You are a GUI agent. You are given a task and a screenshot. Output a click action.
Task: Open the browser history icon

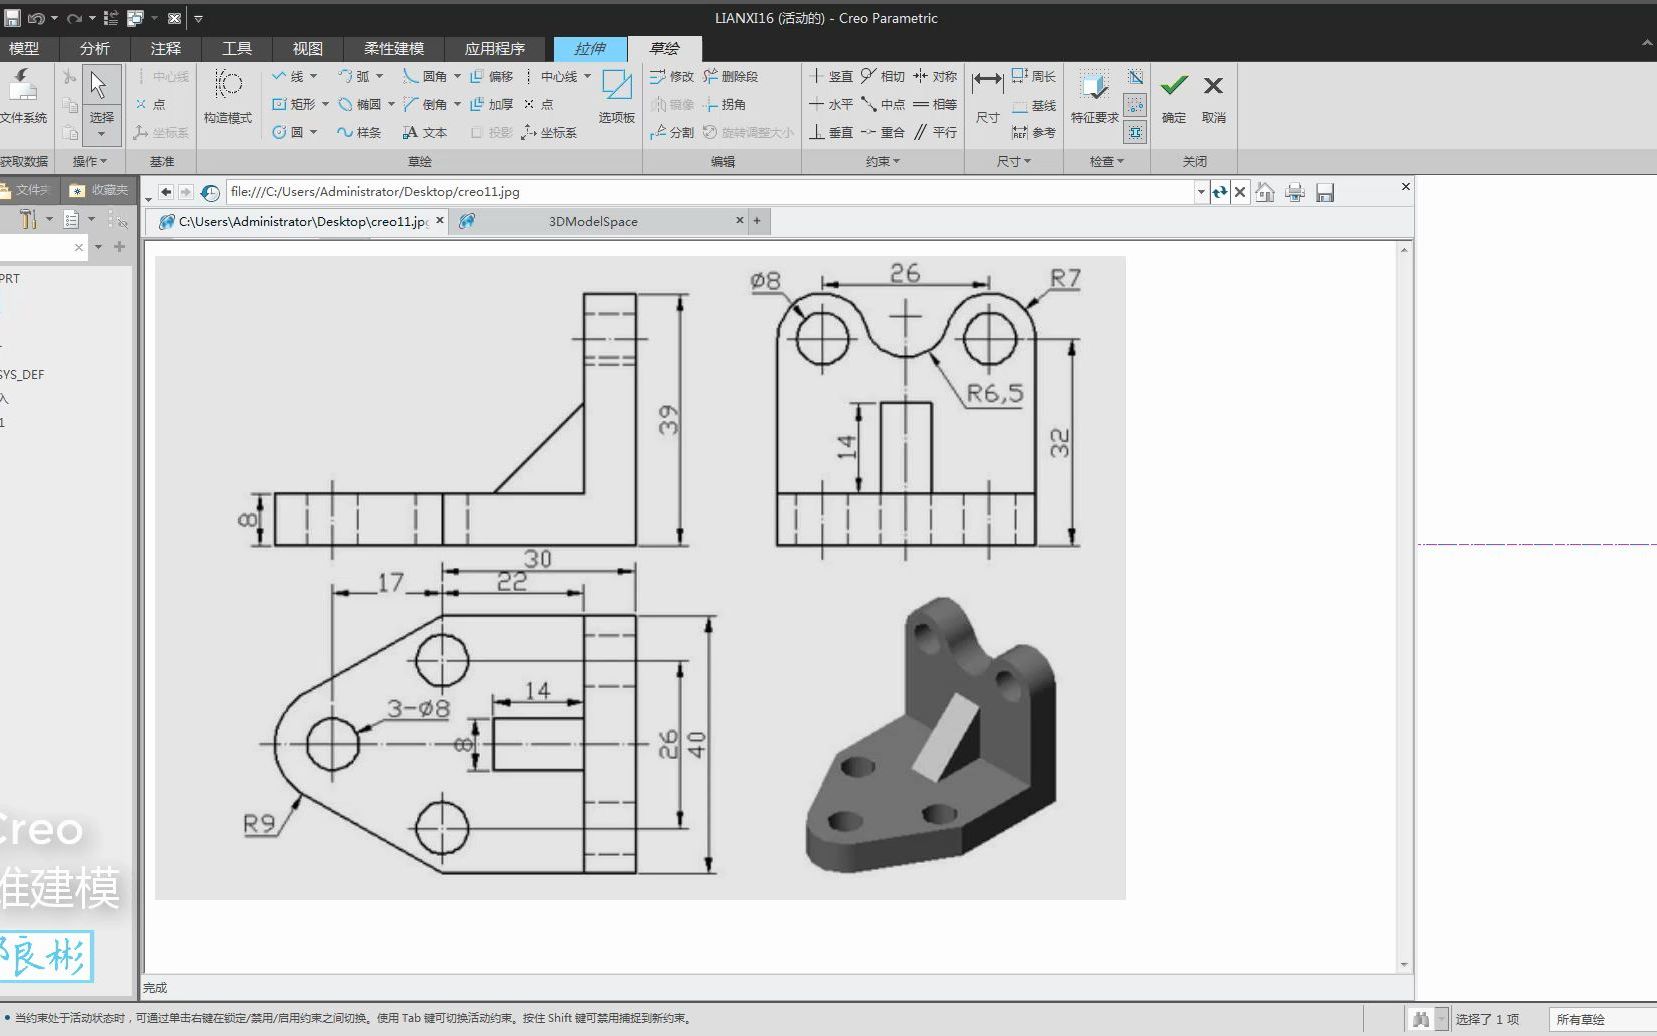click(210, 192)
